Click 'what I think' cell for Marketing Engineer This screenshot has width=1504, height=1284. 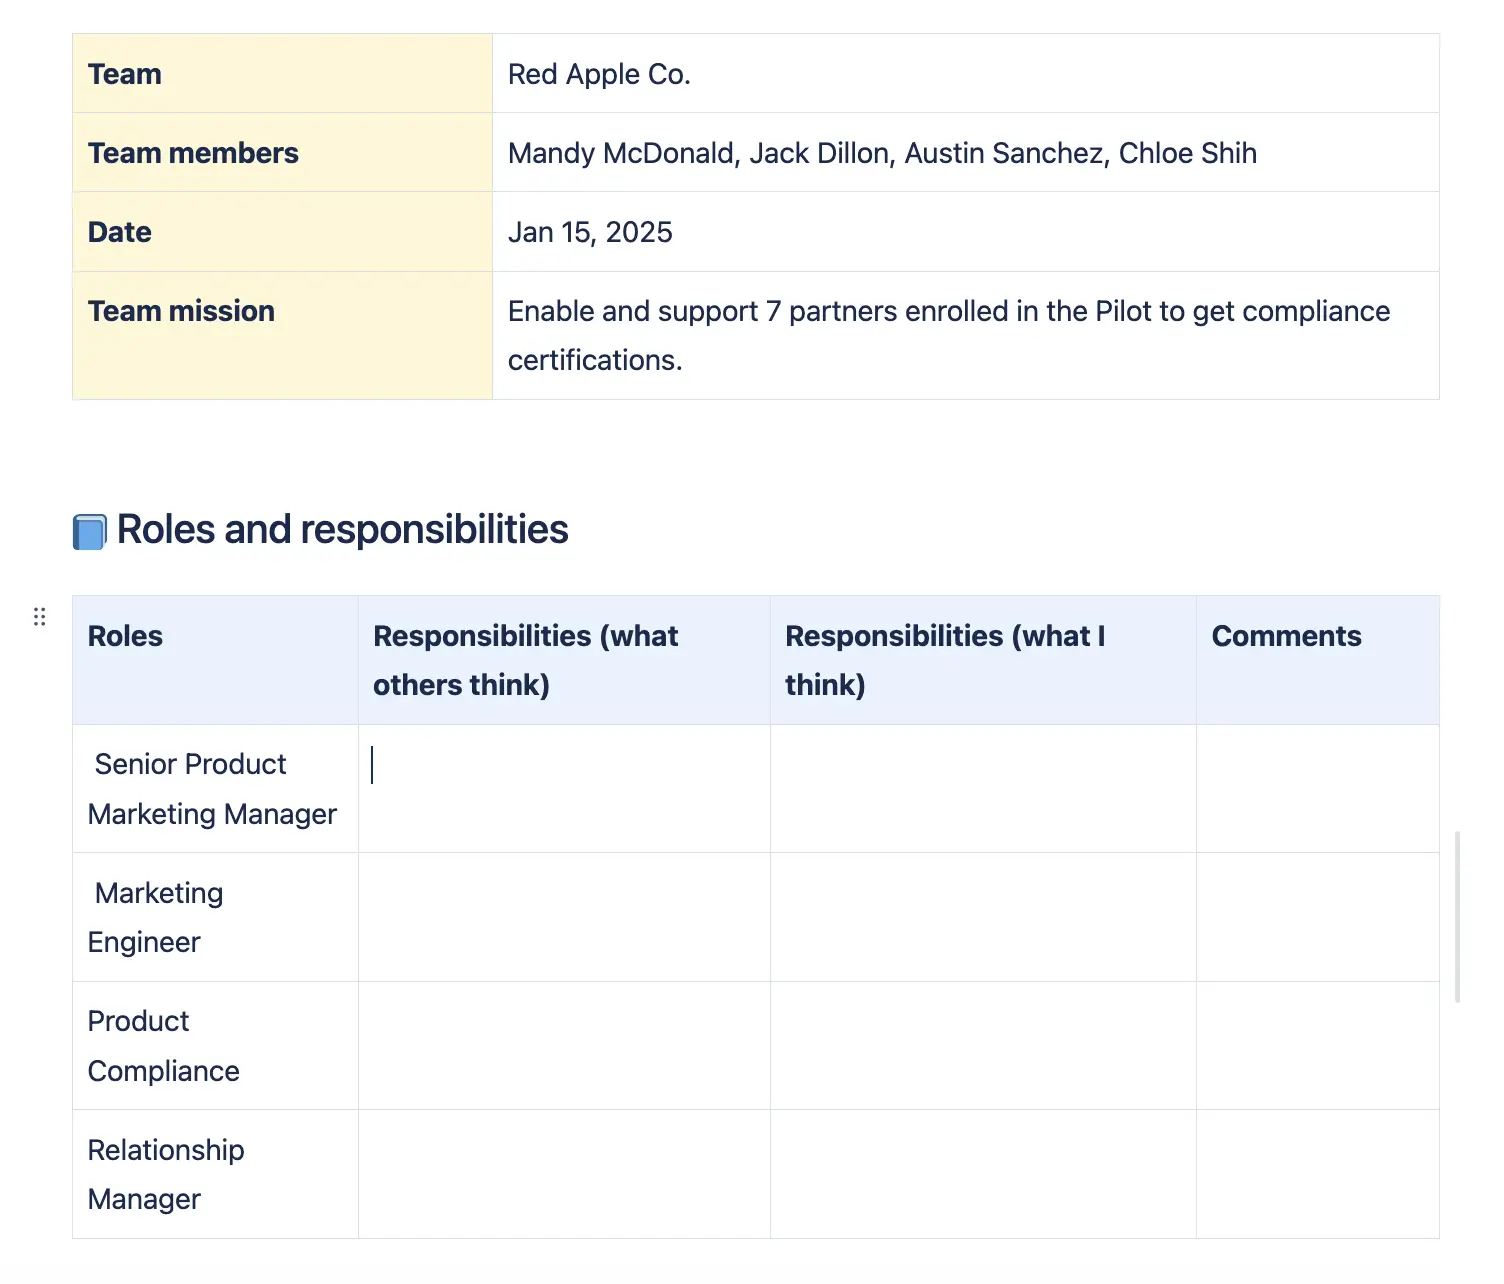983,917
